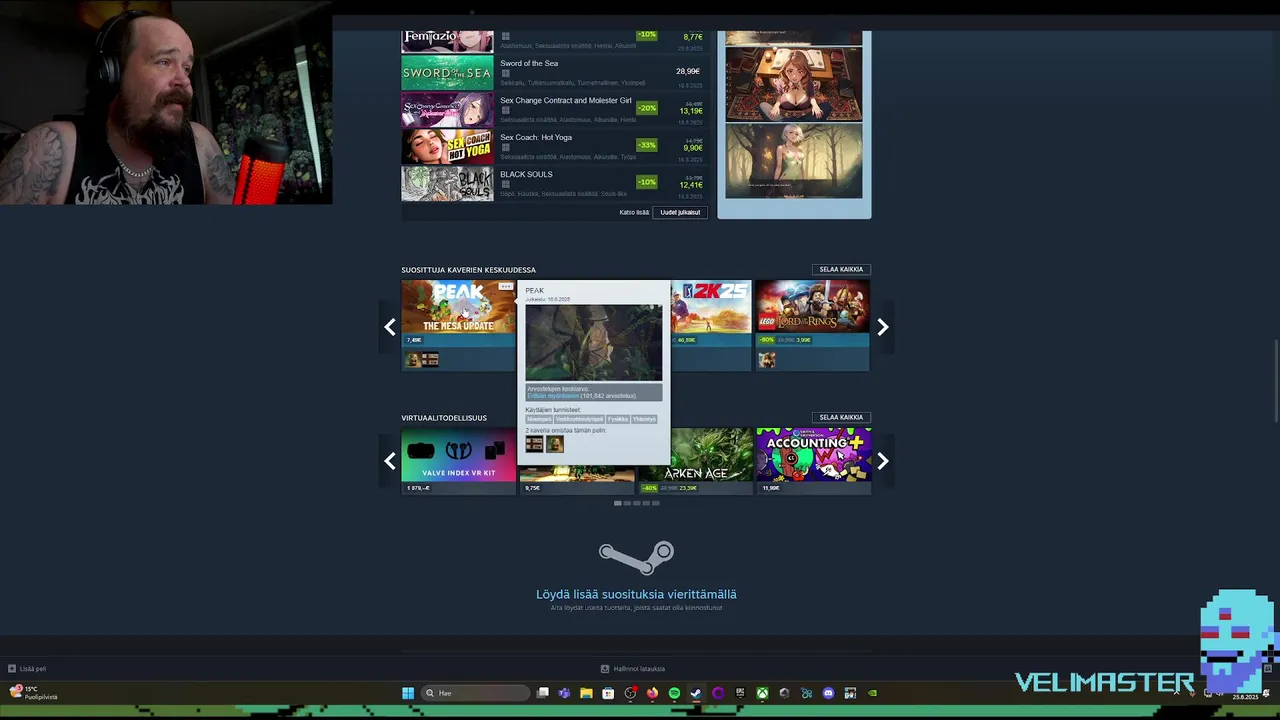This screenshot has width=1280, height=720.
Task: Open the three-dot menu on PEAK card
Action: (x=506, y=287)
